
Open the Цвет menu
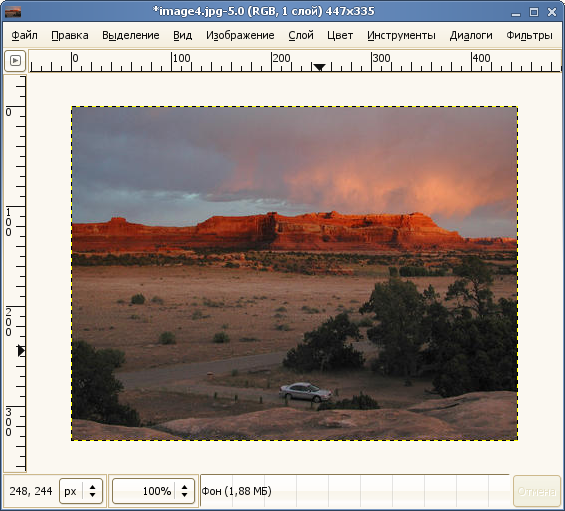tap(340, 35)
